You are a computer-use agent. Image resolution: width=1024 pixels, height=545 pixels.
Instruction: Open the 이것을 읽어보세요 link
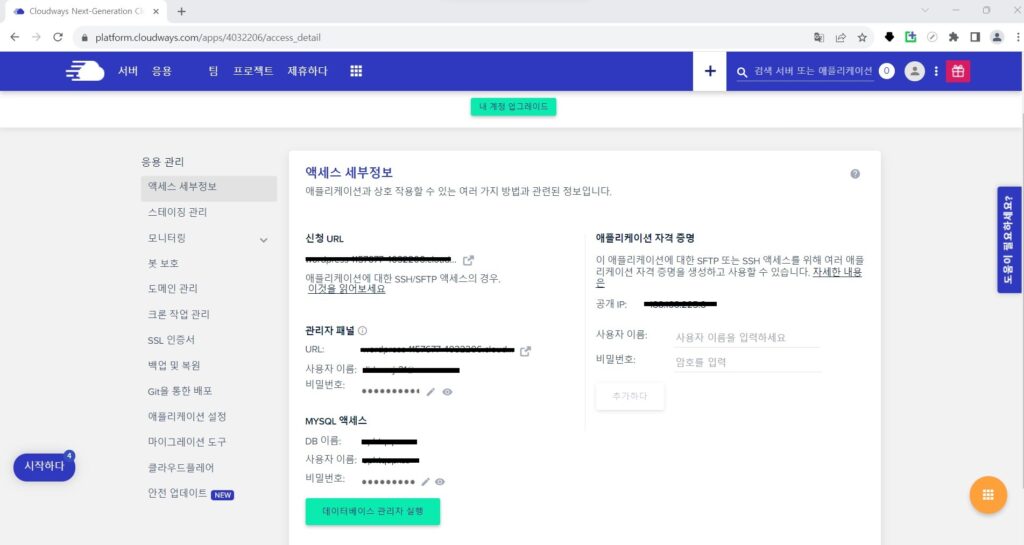pyautogui.click(x=347, y=288)
